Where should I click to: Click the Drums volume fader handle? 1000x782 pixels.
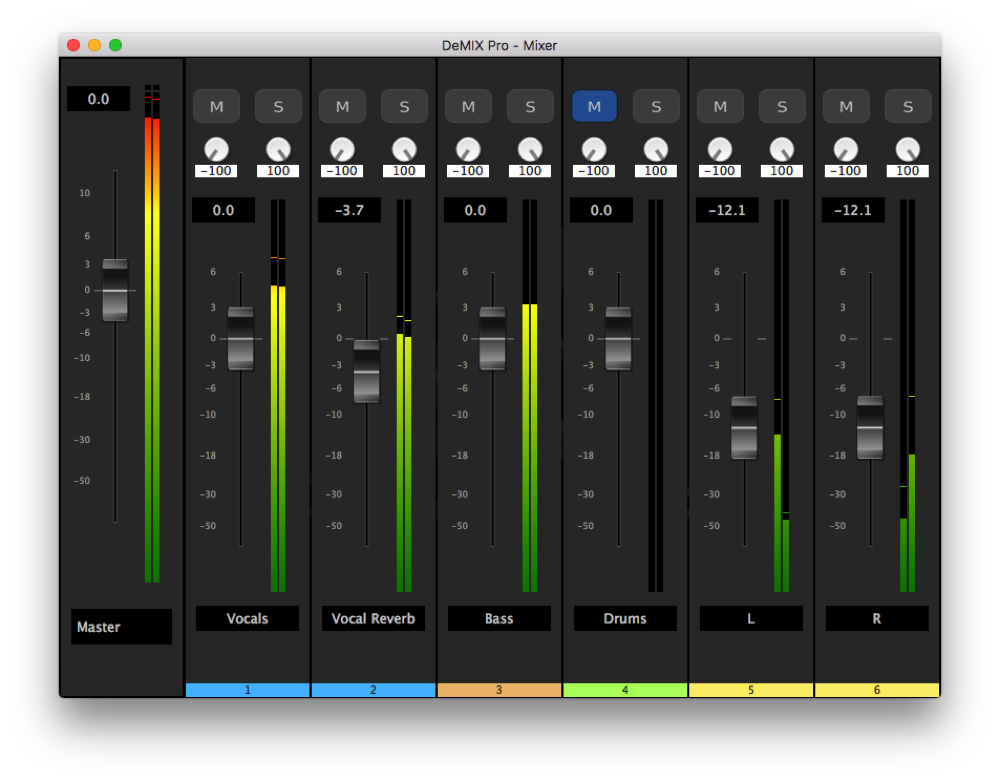619,339
